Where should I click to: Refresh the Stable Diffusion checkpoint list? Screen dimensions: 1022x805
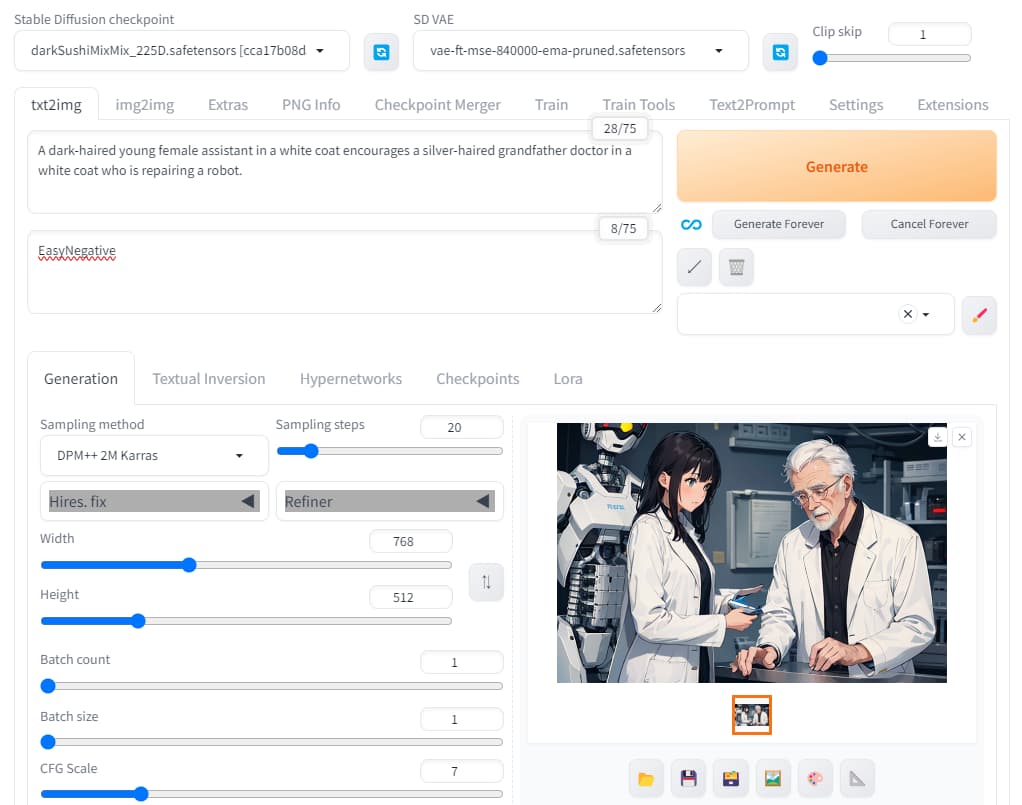(381, 52)
